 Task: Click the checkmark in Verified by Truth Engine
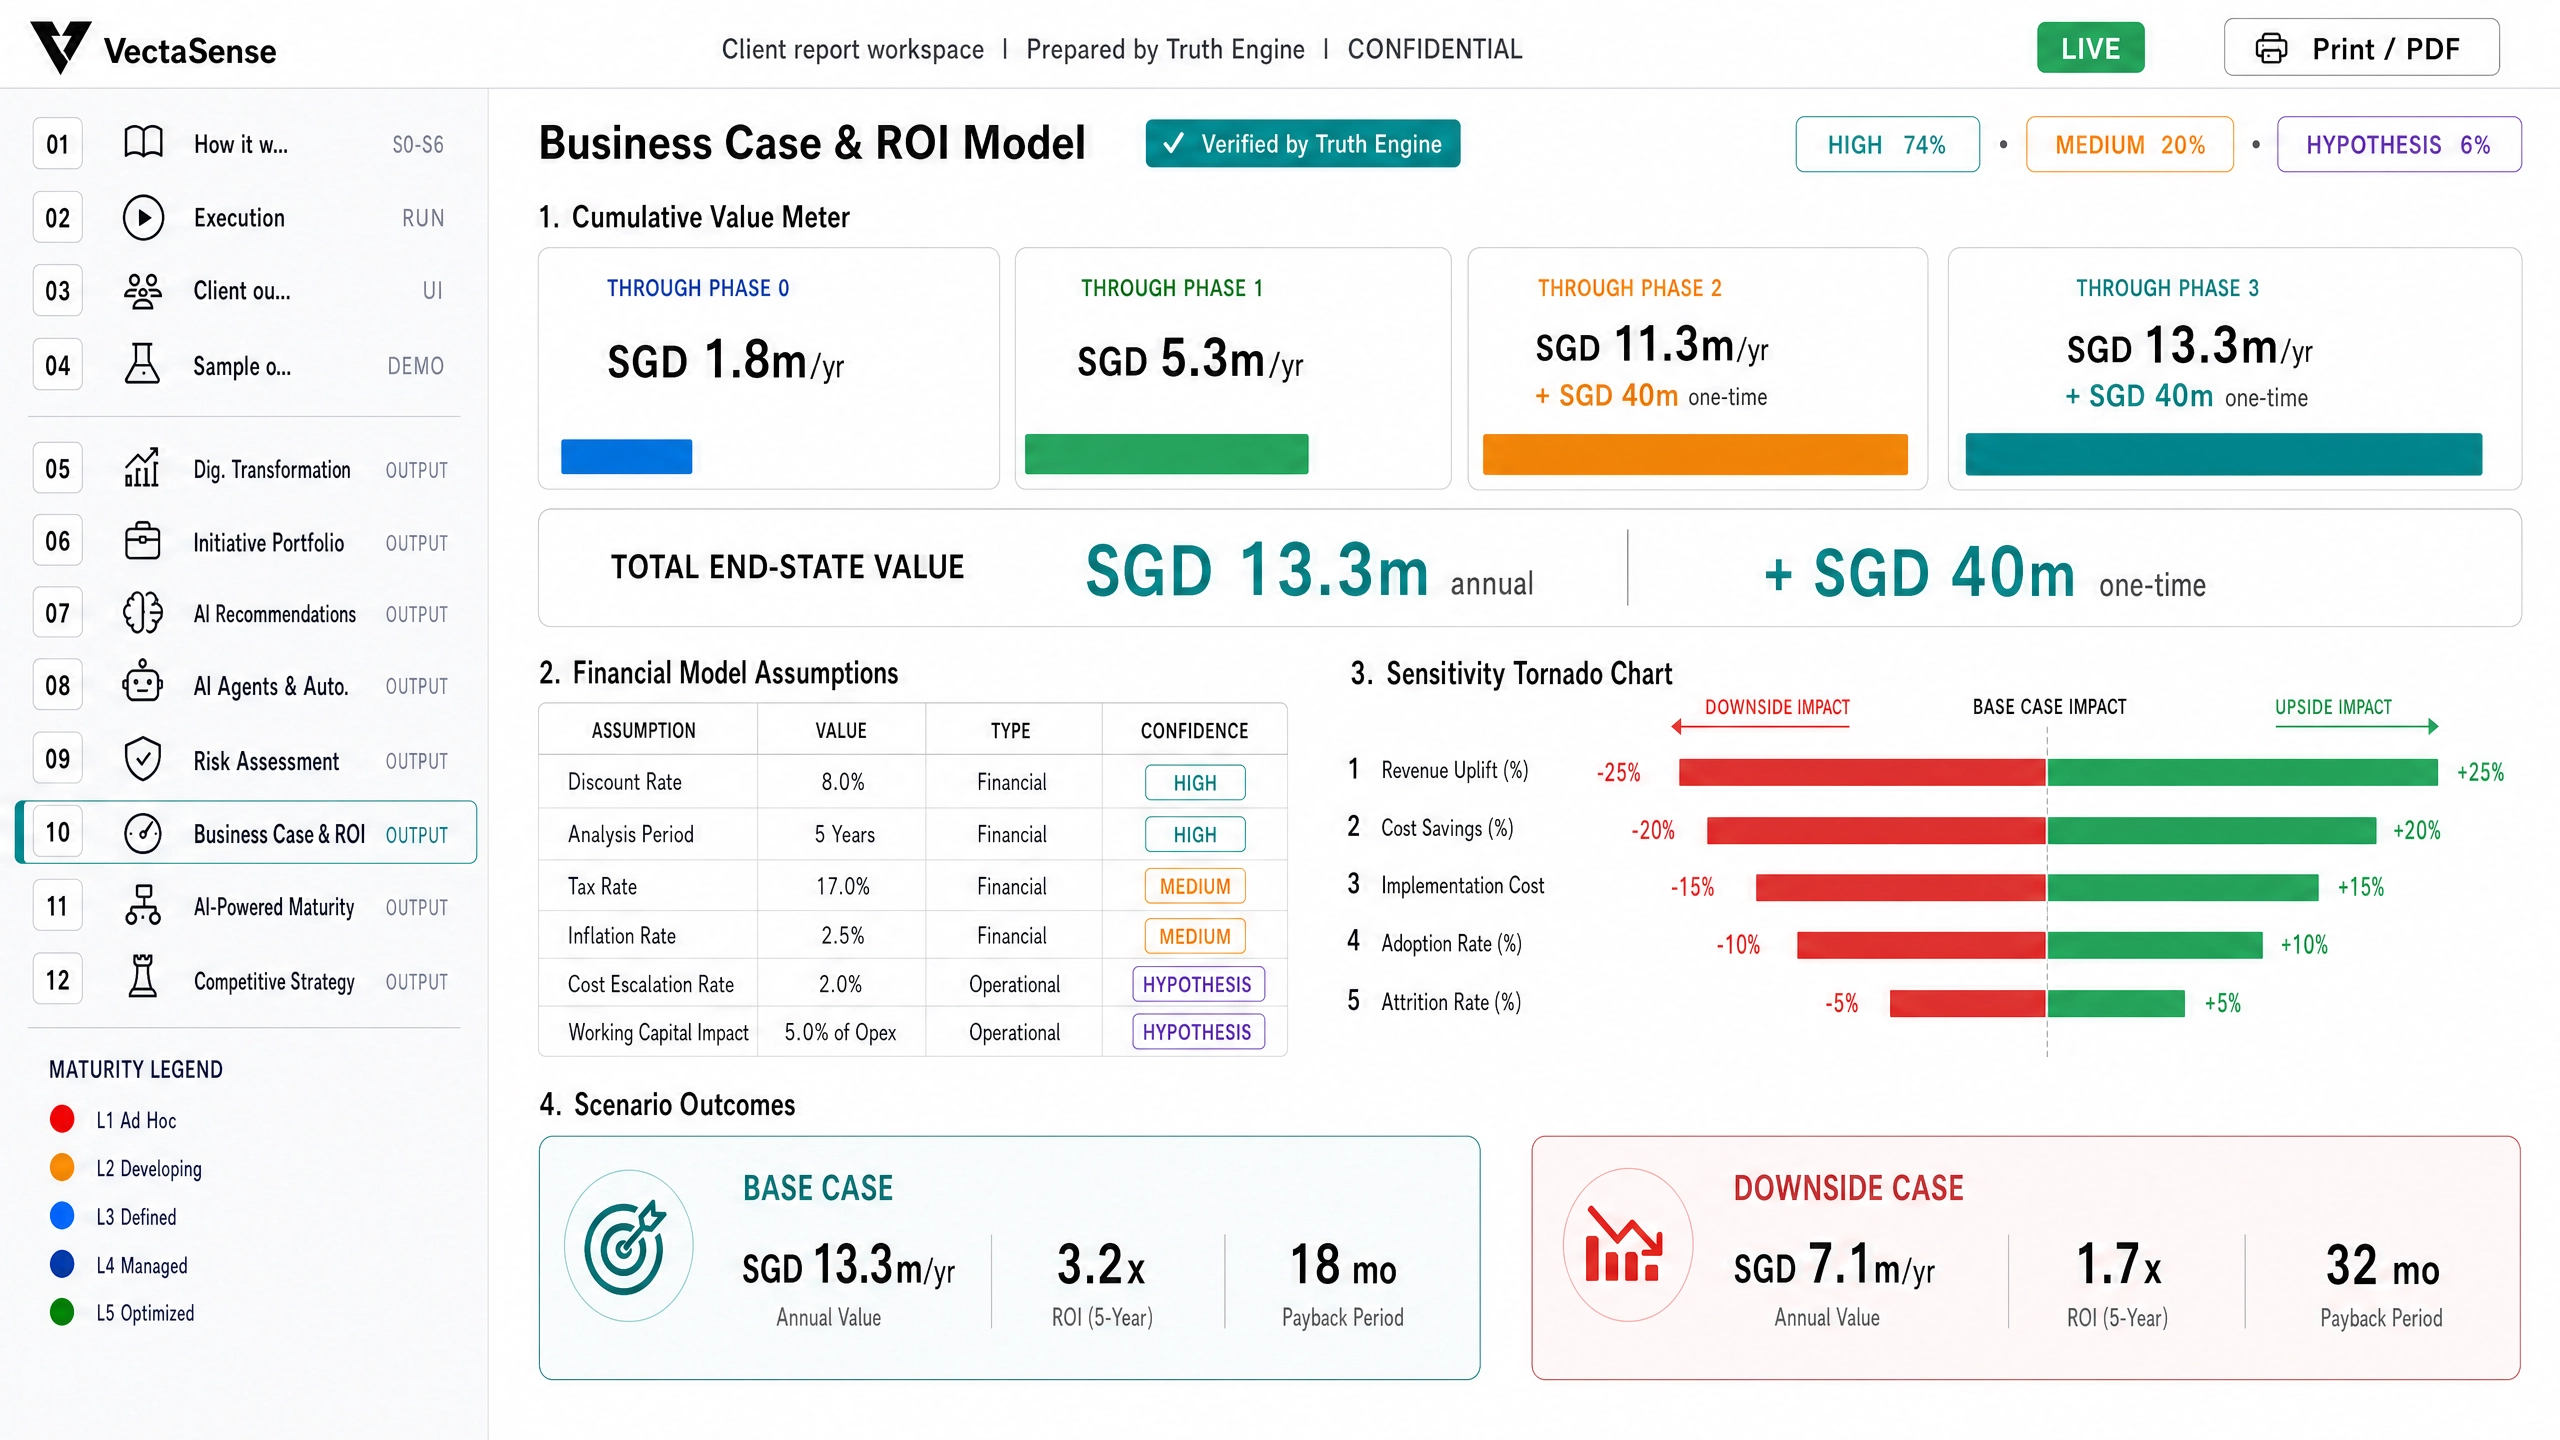1174,143
